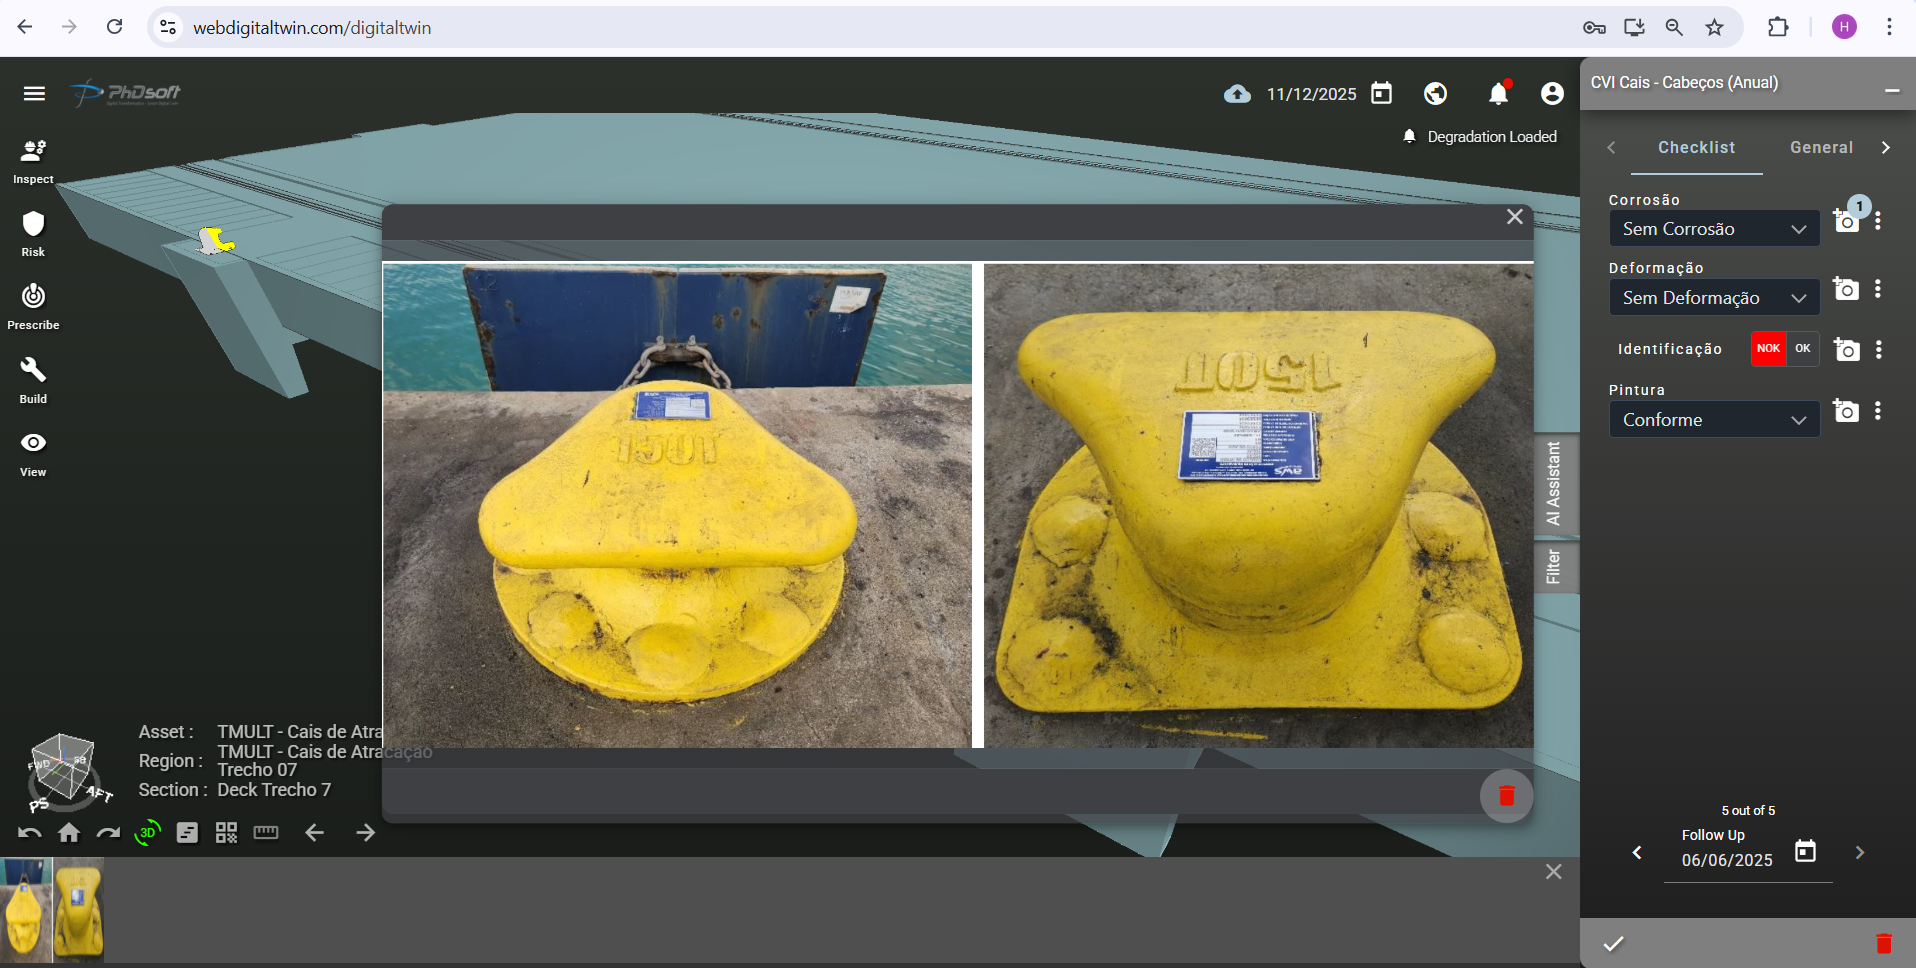Screen dimensions: 1916x968
Task: Switch to the Checklist tab
Action: 1696,148
